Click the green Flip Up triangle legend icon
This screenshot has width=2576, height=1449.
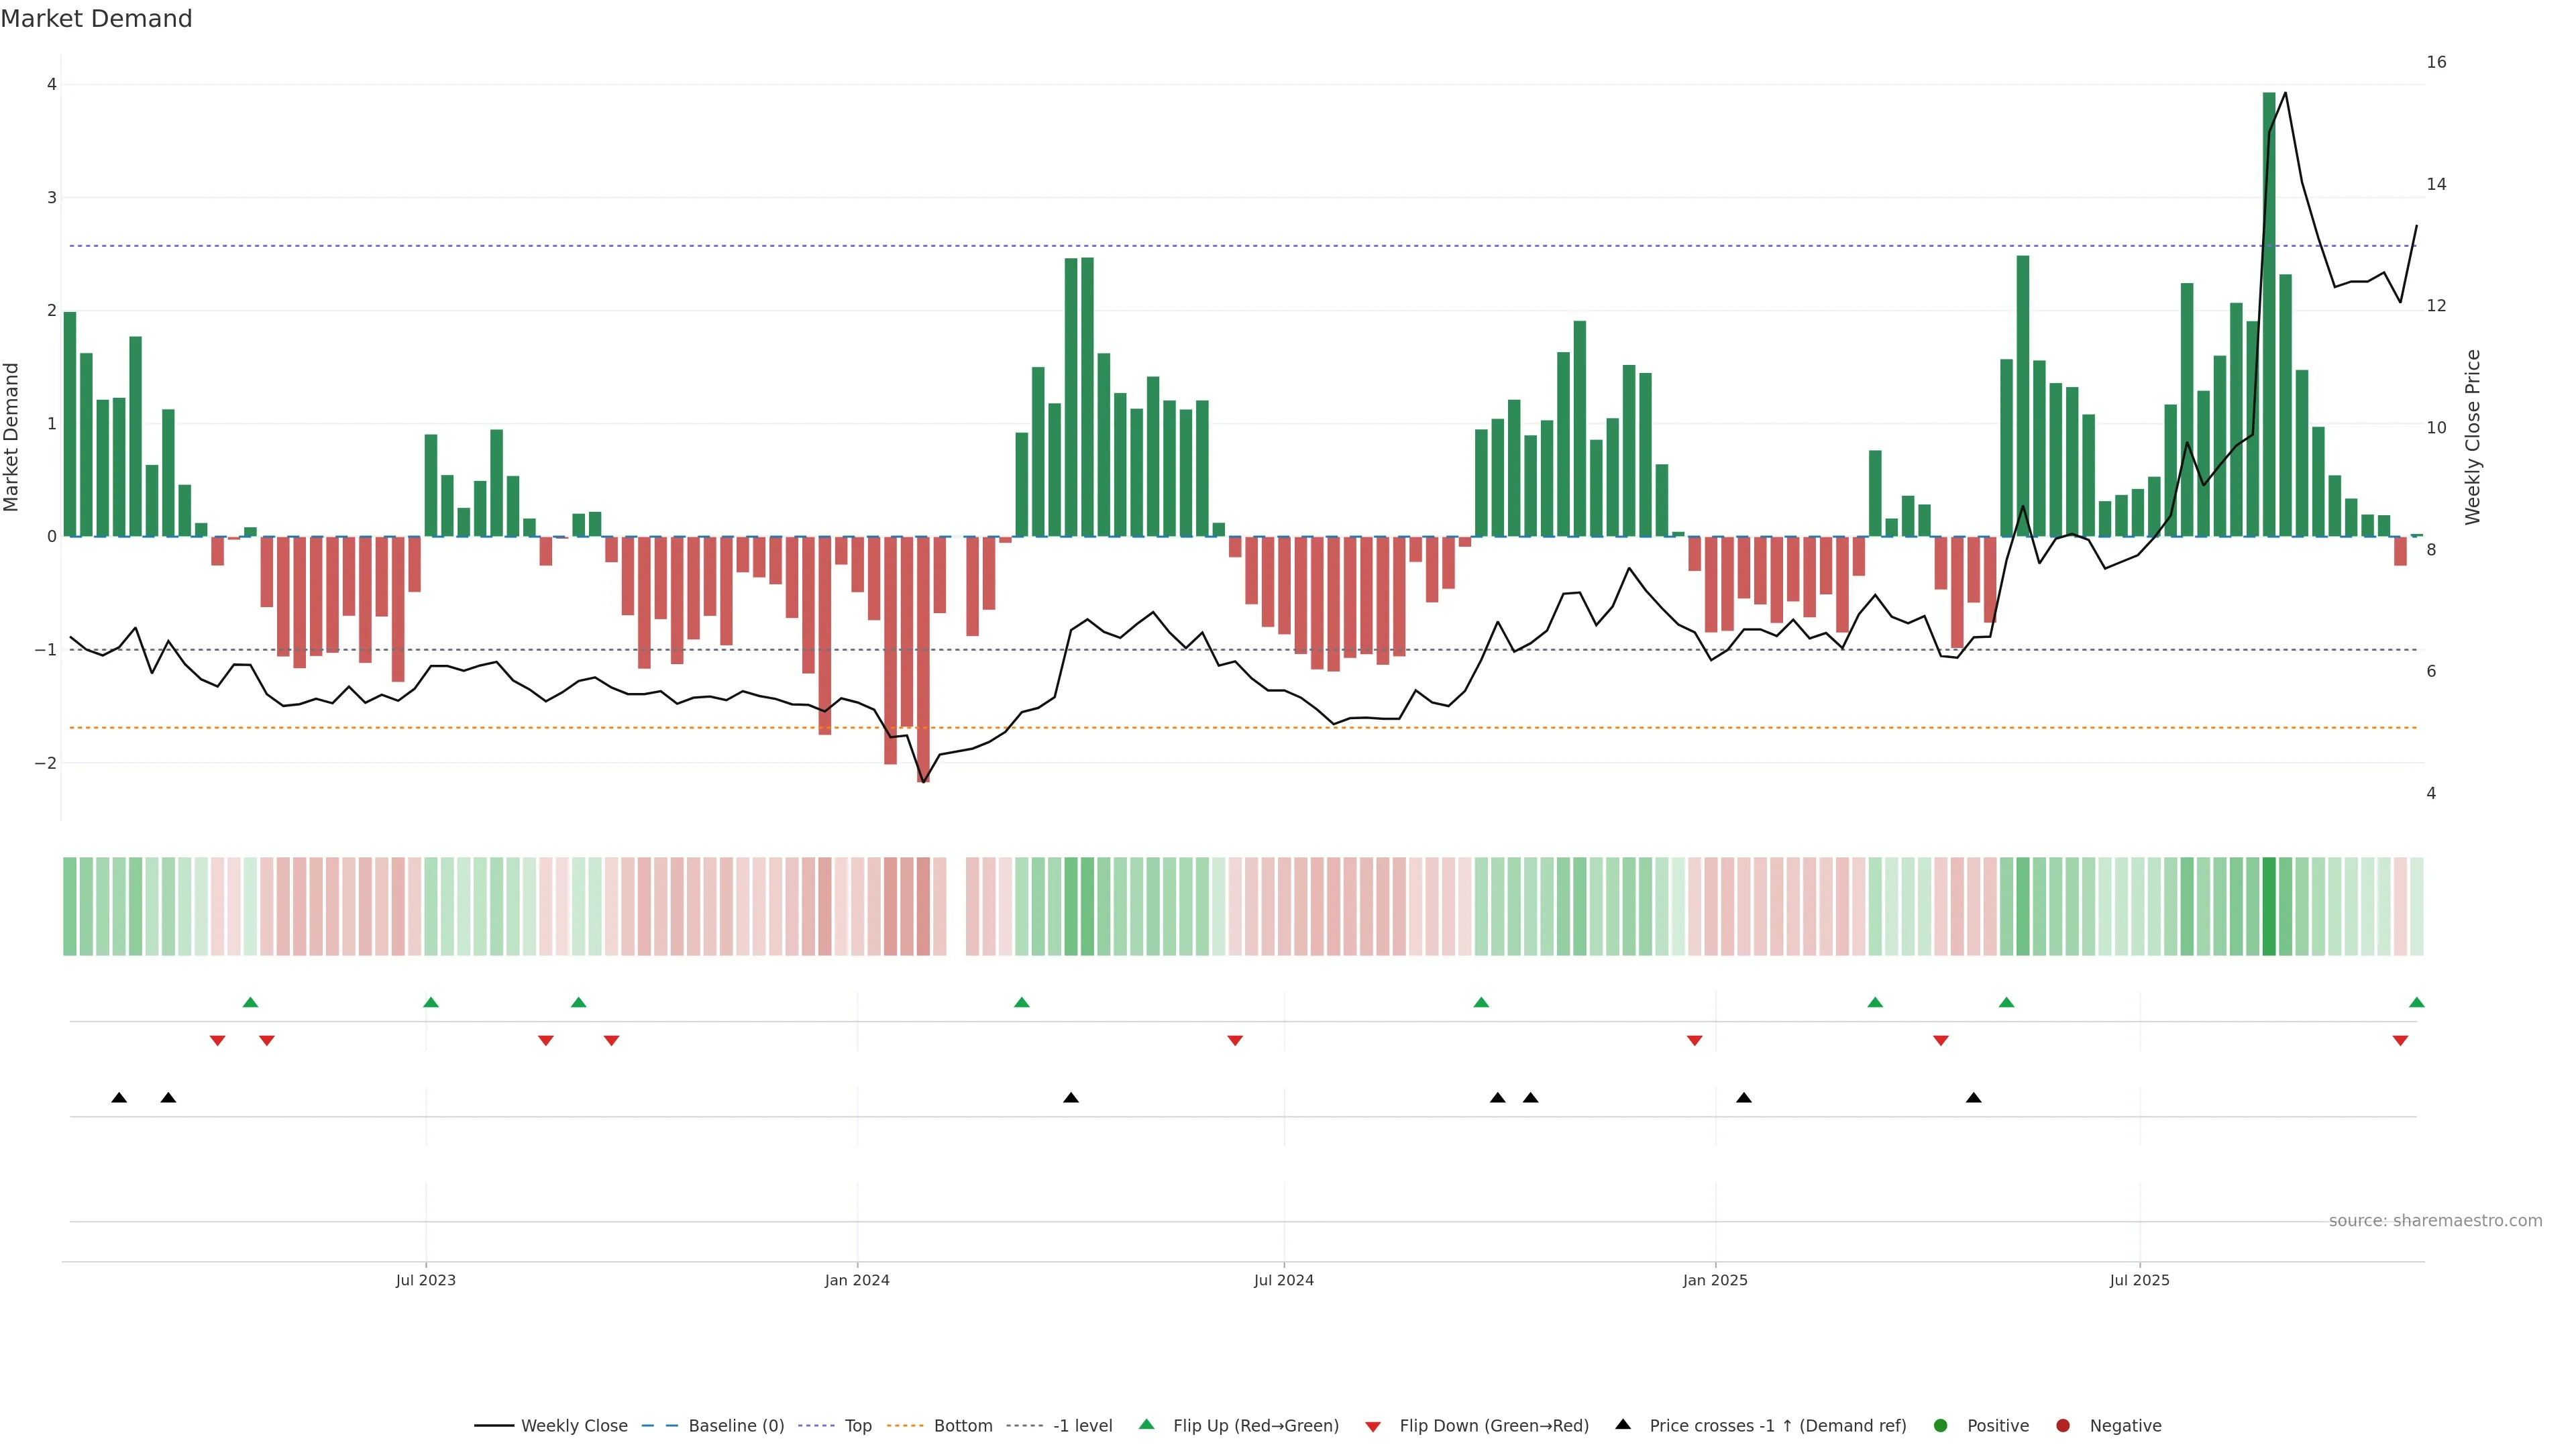pos(1147,1424)
